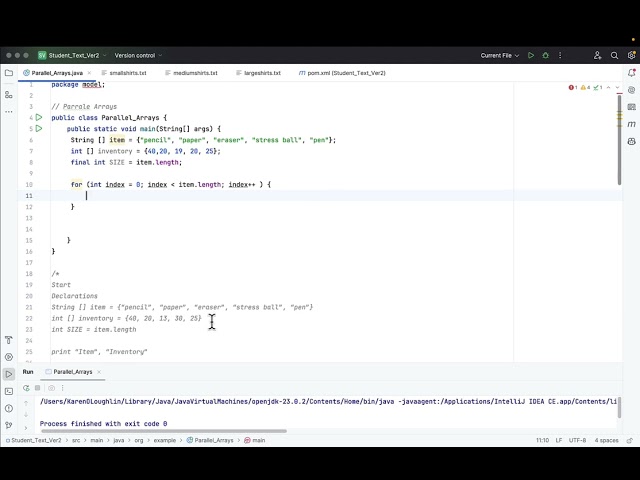
Task: Click the console horizontal scrollbar
Action: click(x=164, y=431)
